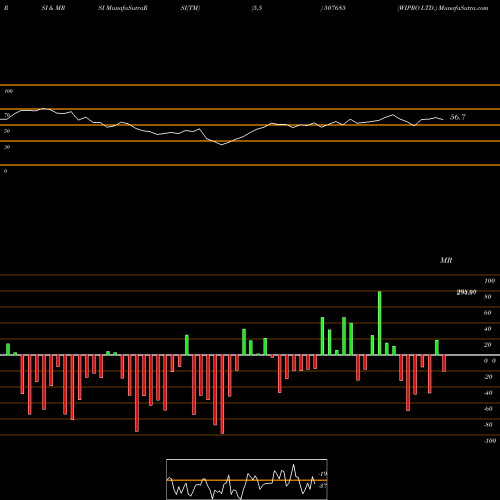The width and height of the screenshot is (500, 500).
Task: Click the -20 label on MR axis
Action: tap(488, 377)
